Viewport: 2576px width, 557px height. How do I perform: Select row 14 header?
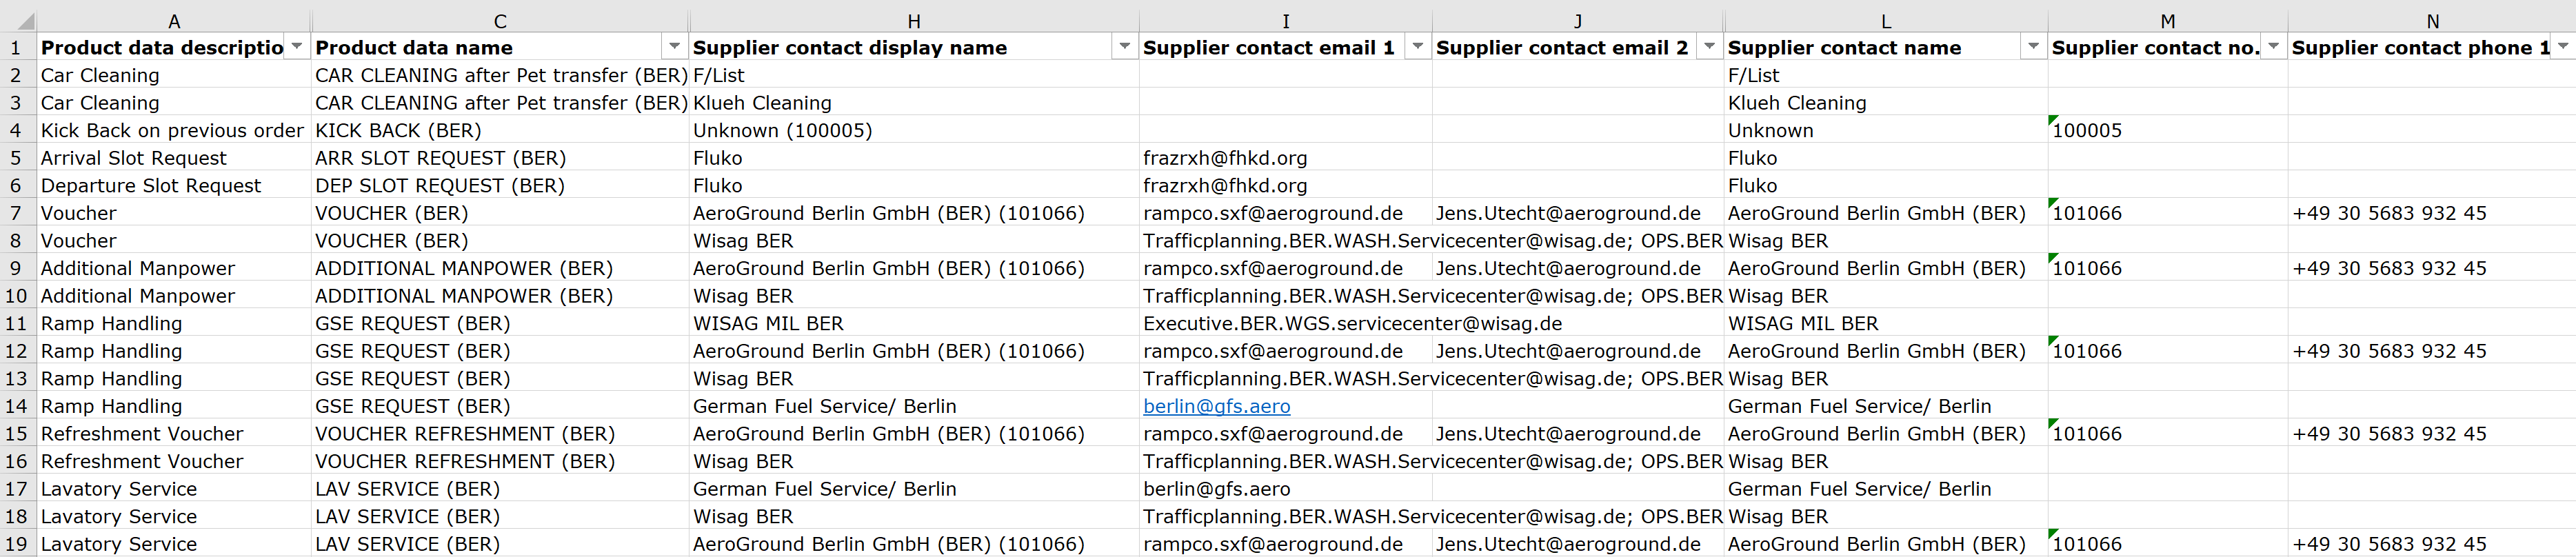pyautogui.click(x=17, y=406)
